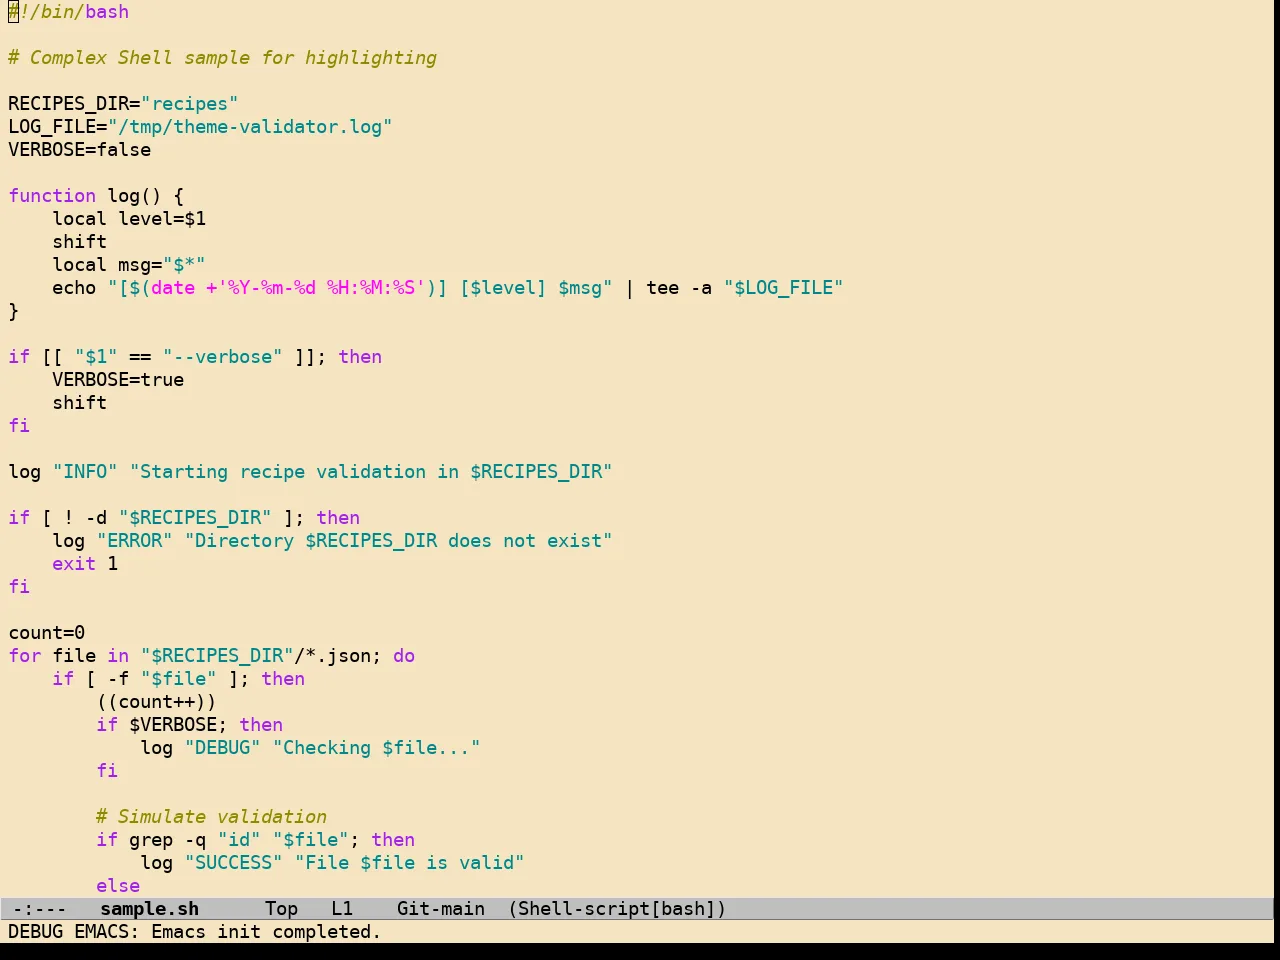Click the VERBOSE=true line
The width and height of the screenshot is (1280, 960).
coord(118,380)
